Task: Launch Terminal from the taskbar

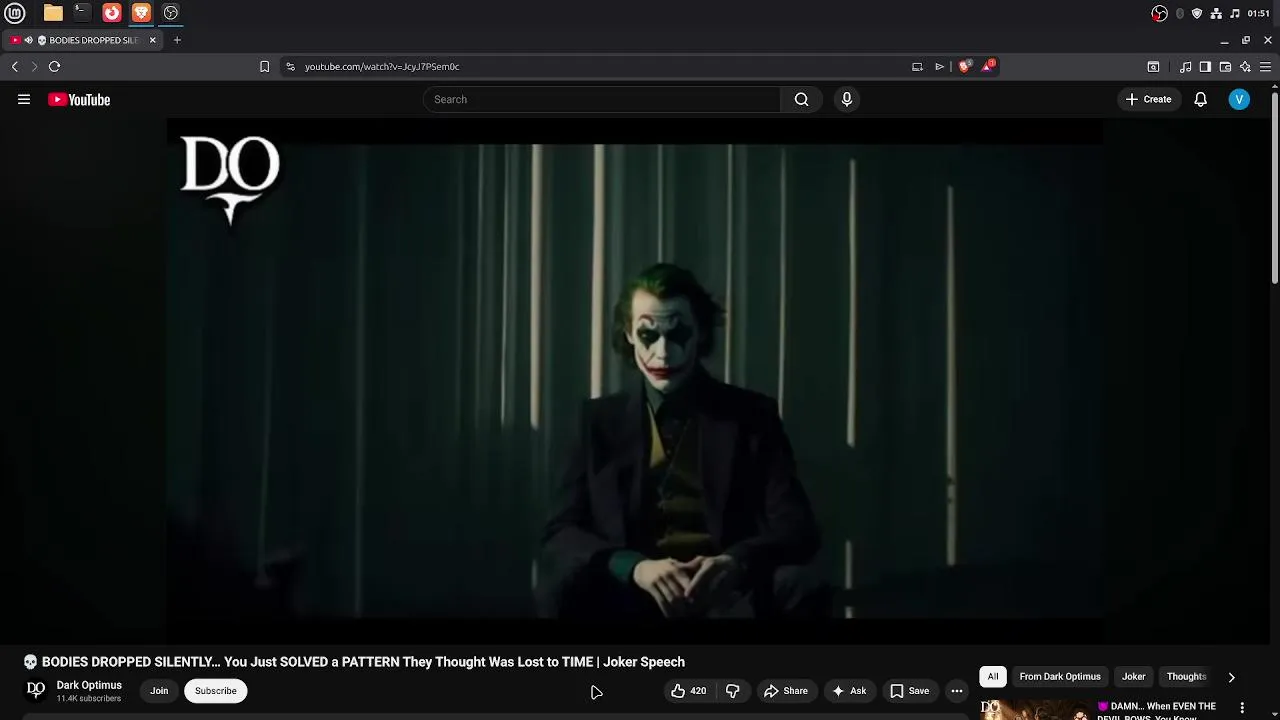Action: click(82, 13)
